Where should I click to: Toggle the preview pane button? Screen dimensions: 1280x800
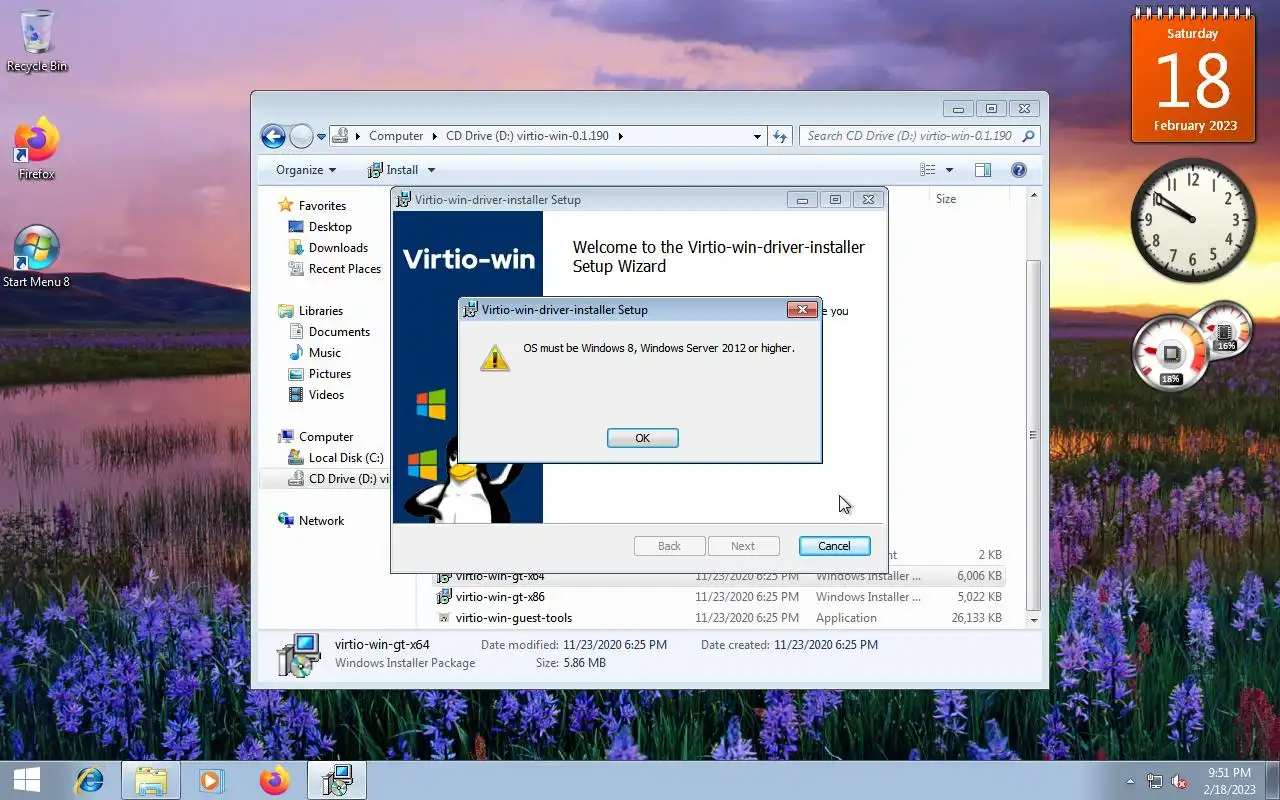click(x=983, y=170)
